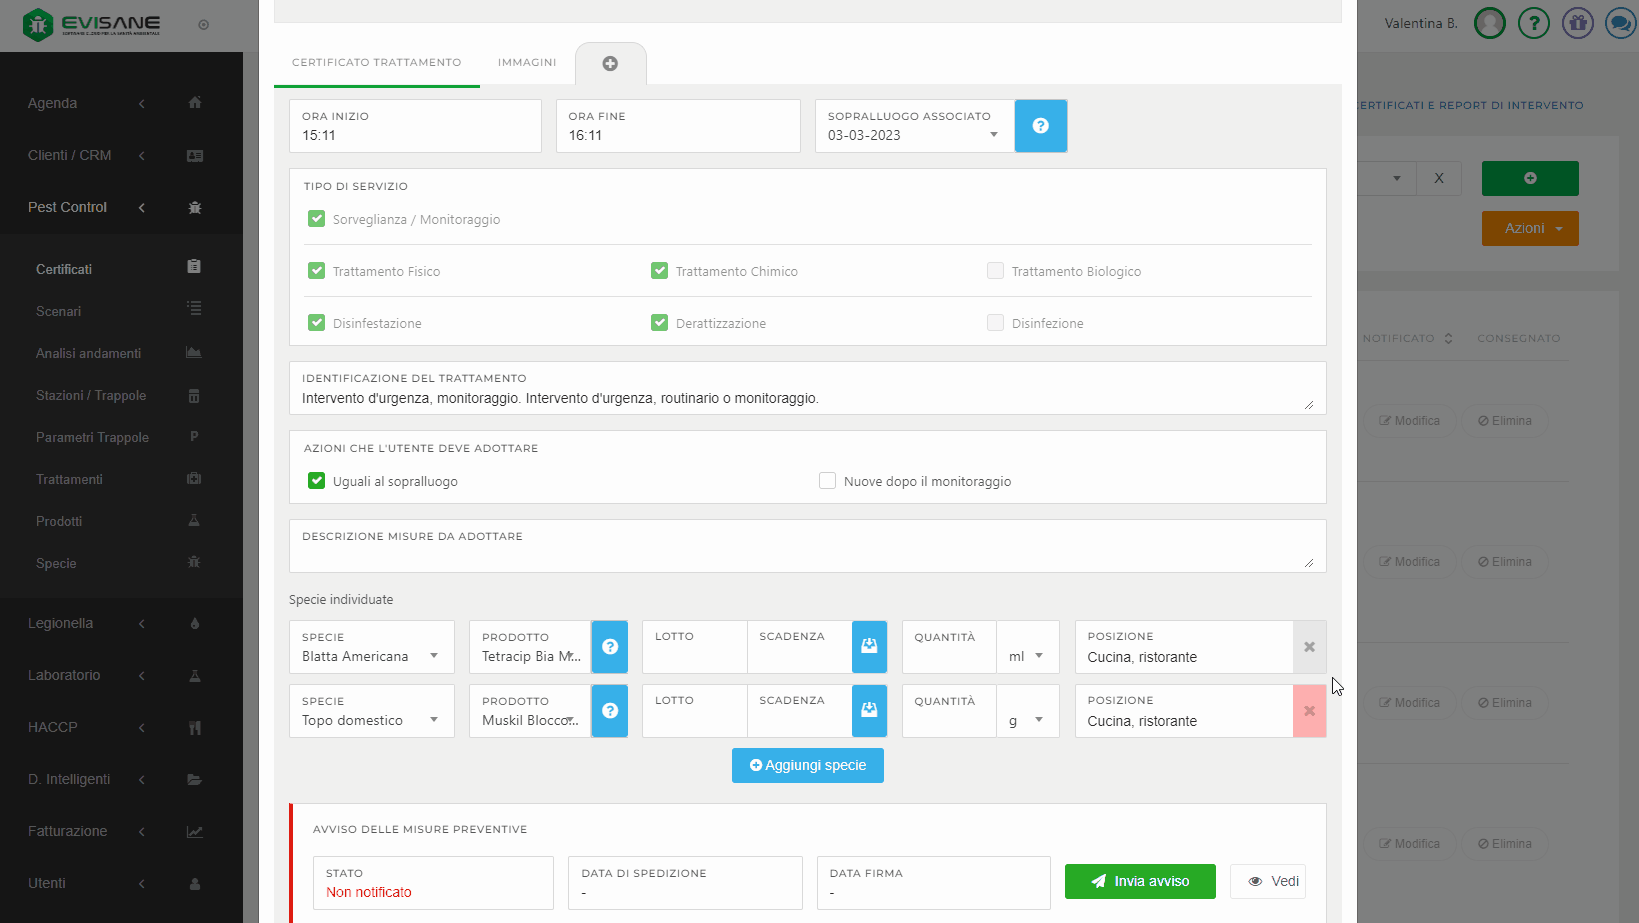Open the lot picker icon in the Topo domestico row
Image resolution: width=1639 pixels, height=923 pixels.
click(x=869, y=711)
